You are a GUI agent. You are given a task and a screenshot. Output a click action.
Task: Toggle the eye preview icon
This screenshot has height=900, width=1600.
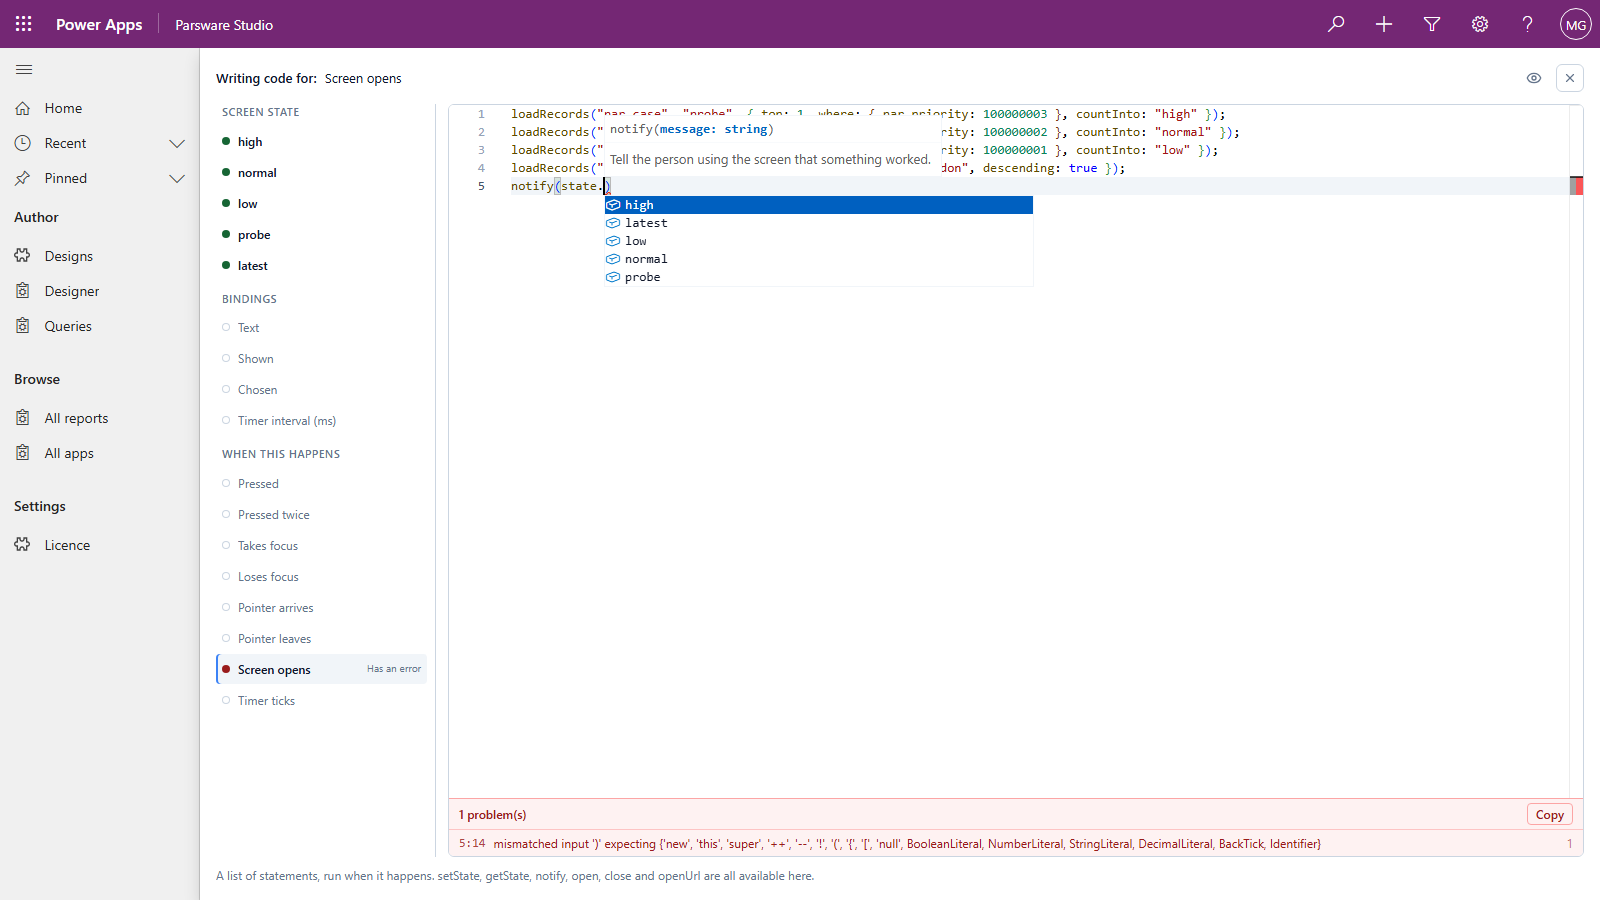point(1534,78)
